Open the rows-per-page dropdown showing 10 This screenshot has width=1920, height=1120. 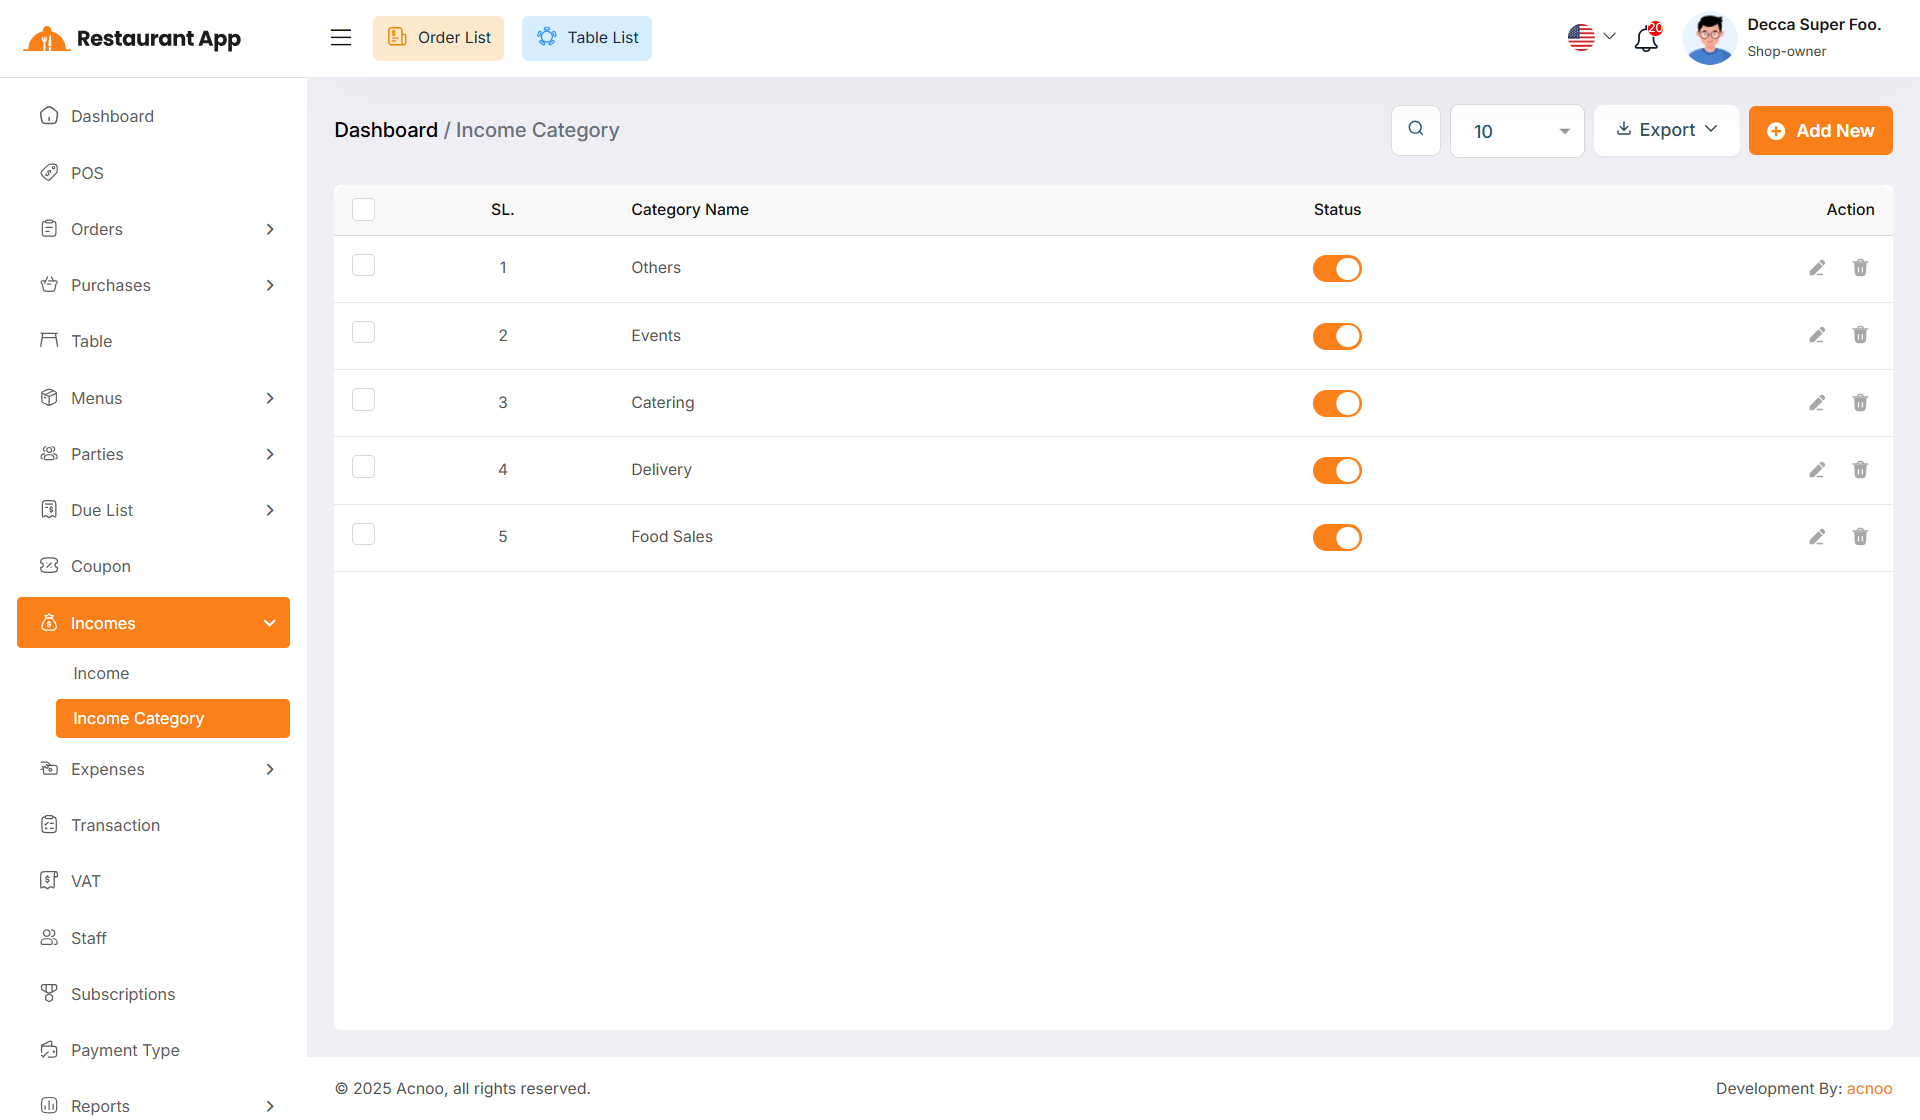pos(1517,131)
